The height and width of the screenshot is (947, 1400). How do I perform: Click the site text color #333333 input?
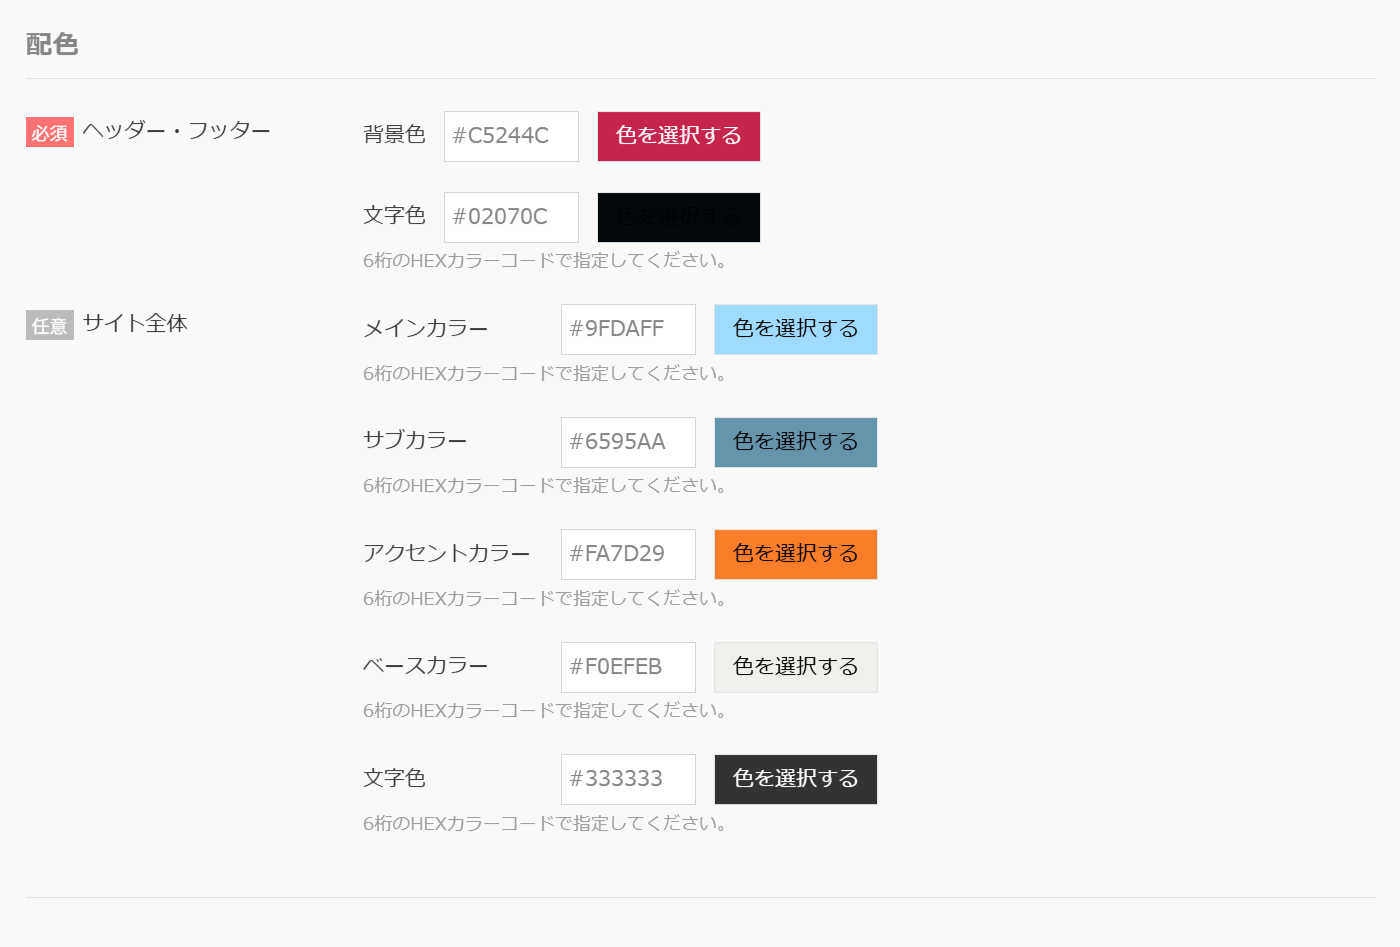628,779
